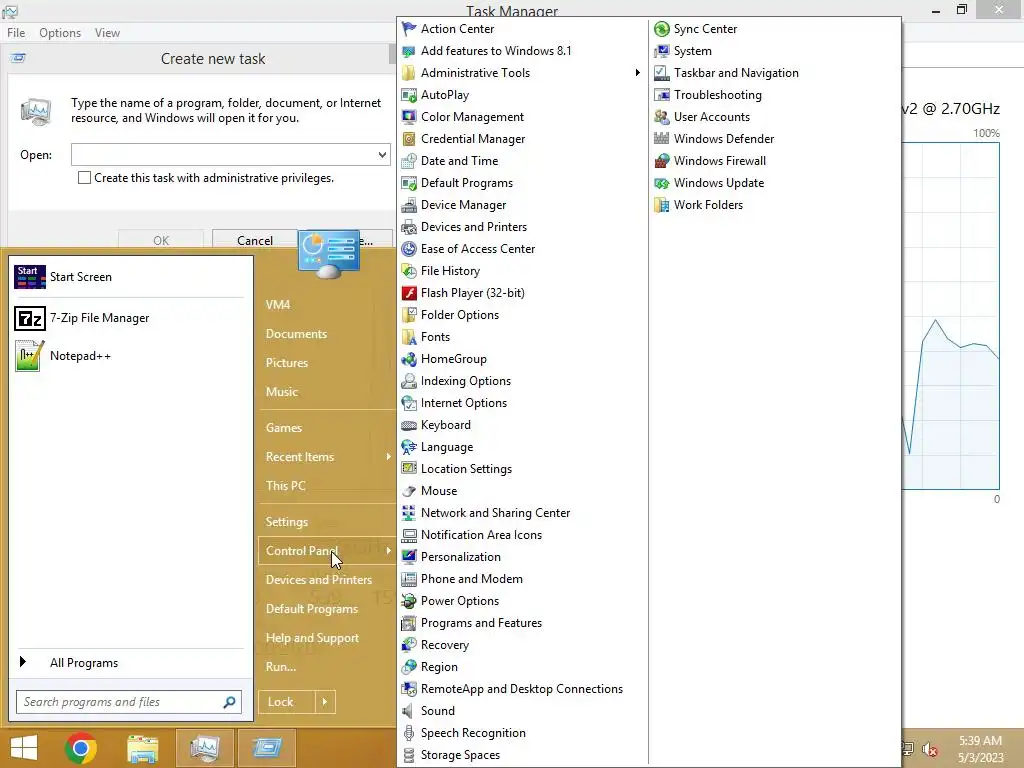The width and height of the screenshot is (1024, 768).
Task: Select Storage Spaces entry
Action: pos(460,755)
